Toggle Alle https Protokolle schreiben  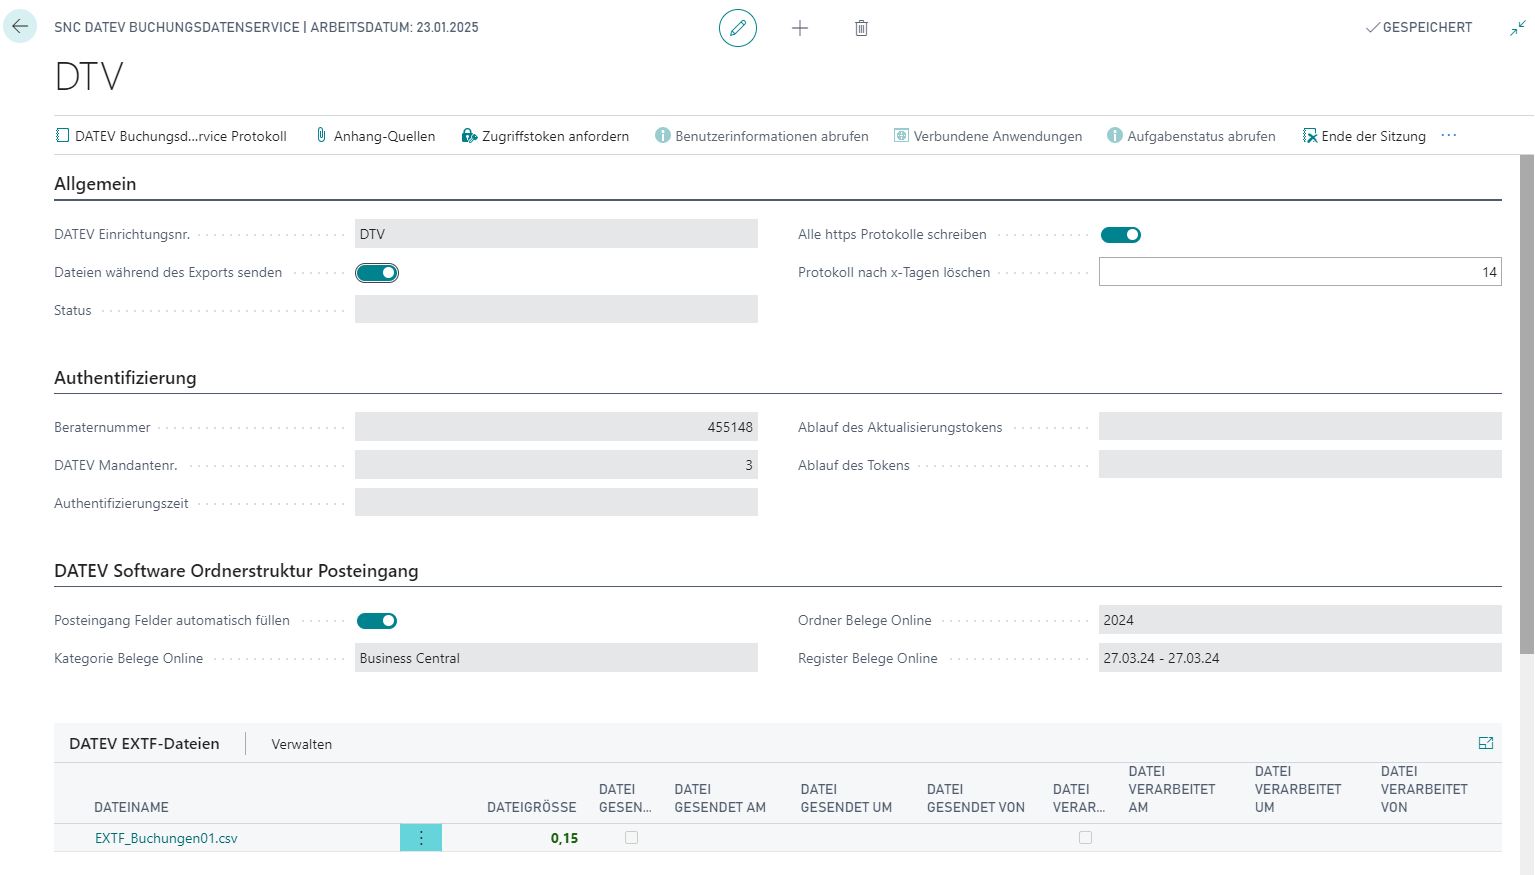click(x=1120, y=235)
